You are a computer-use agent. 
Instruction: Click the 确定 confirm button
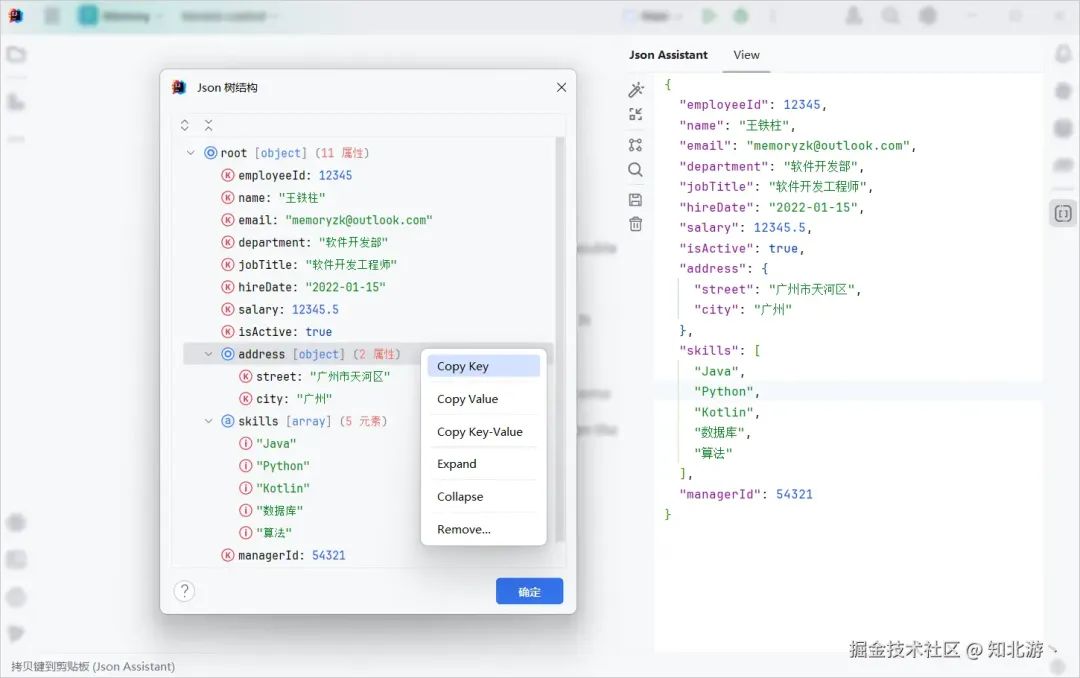pos(529,591)
